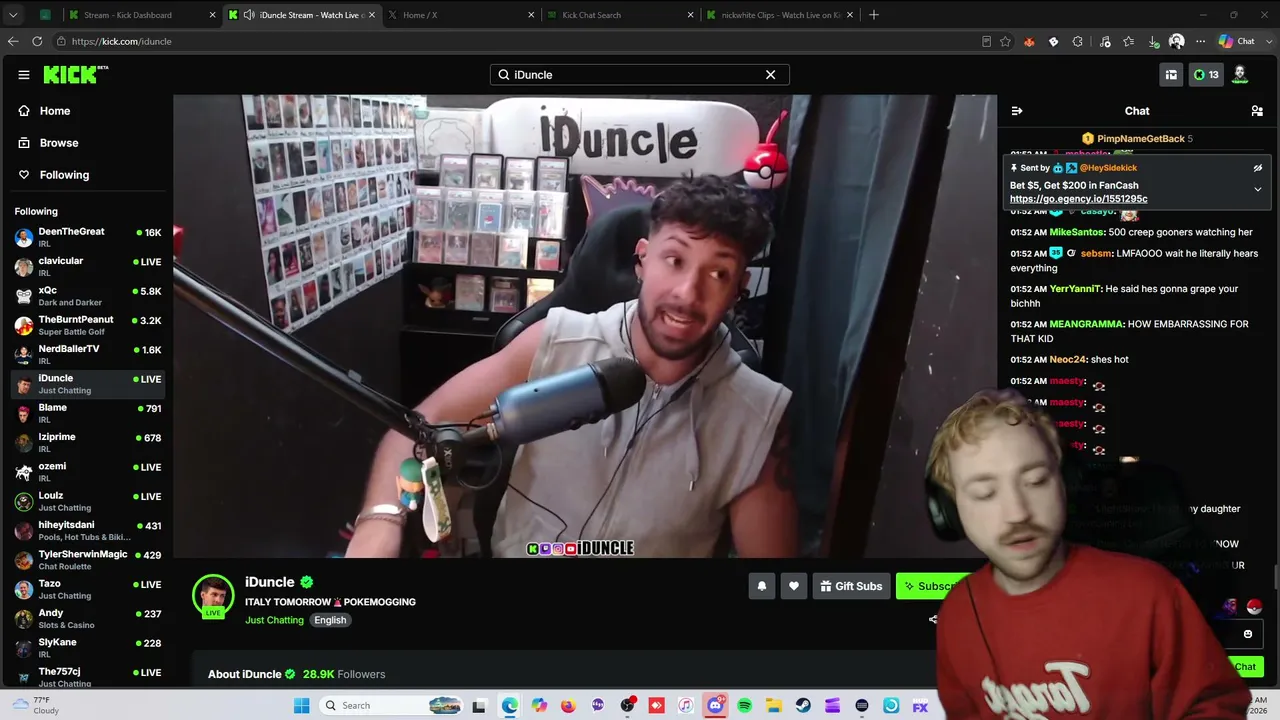This screenshot has width=1280, height=720.
Task: Select the Pokeball emote above chat input
Action: (1254, 607)
